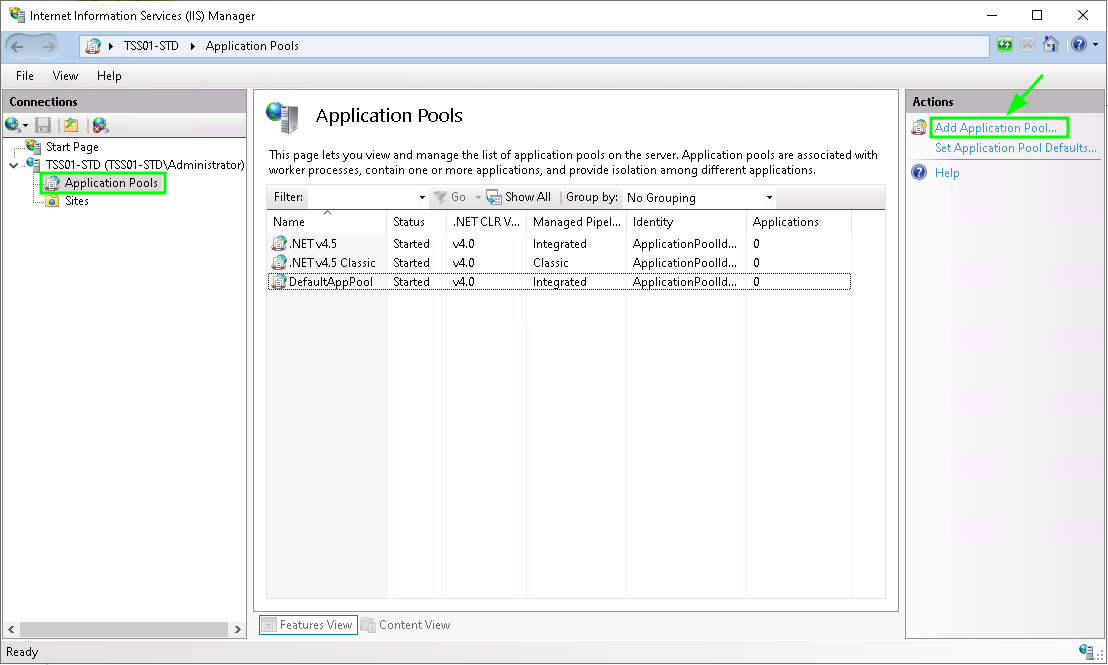Click Add Application Pool link

996,127
